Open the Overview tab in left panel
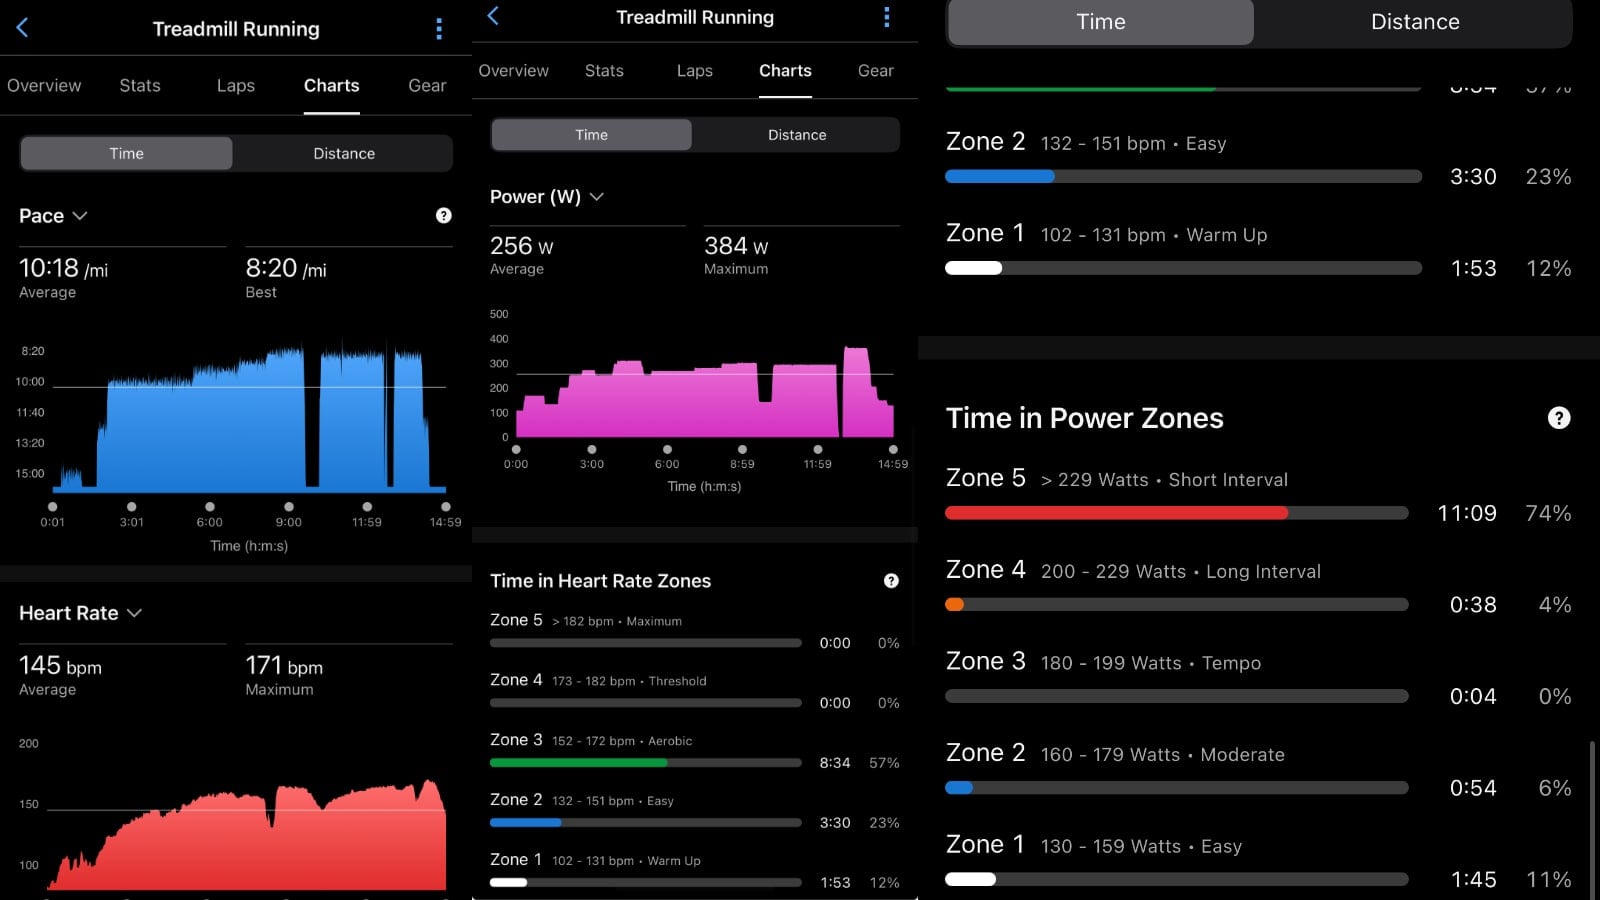This screenshot has width=1600, height=900. [x=44, y=86]
